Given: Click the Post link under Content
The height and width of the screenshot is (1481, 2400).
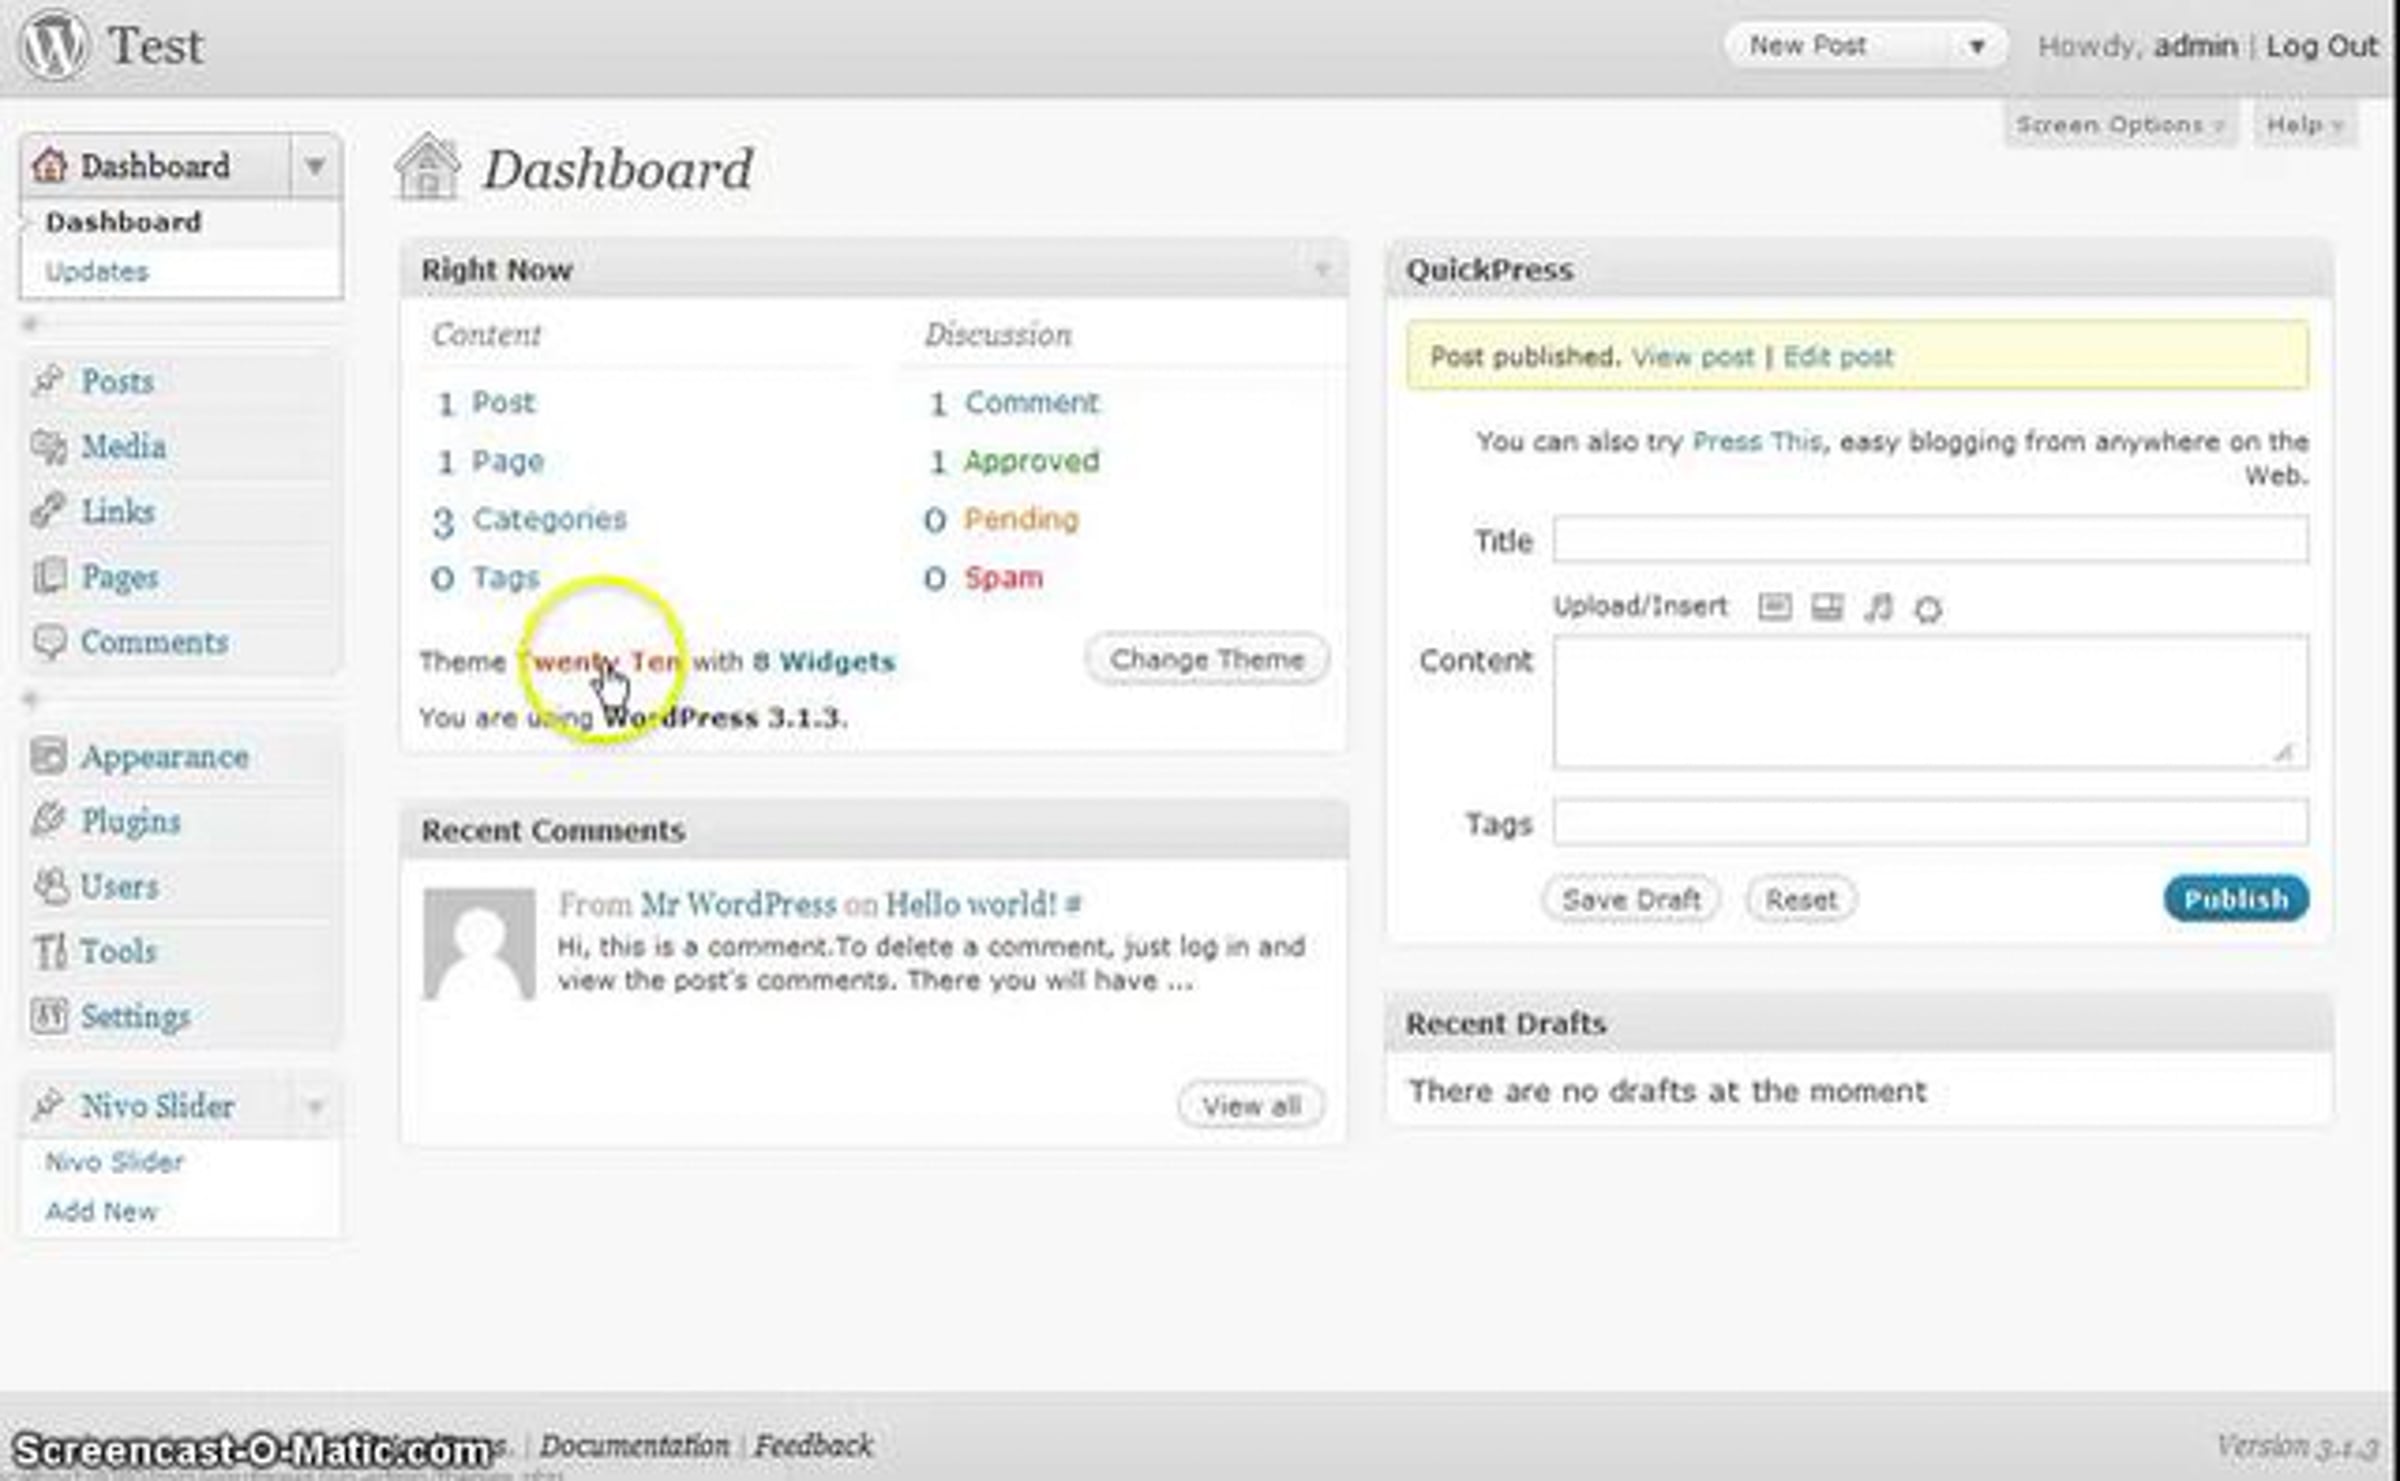Looking at the screenshot, I should tap(503, 403).
